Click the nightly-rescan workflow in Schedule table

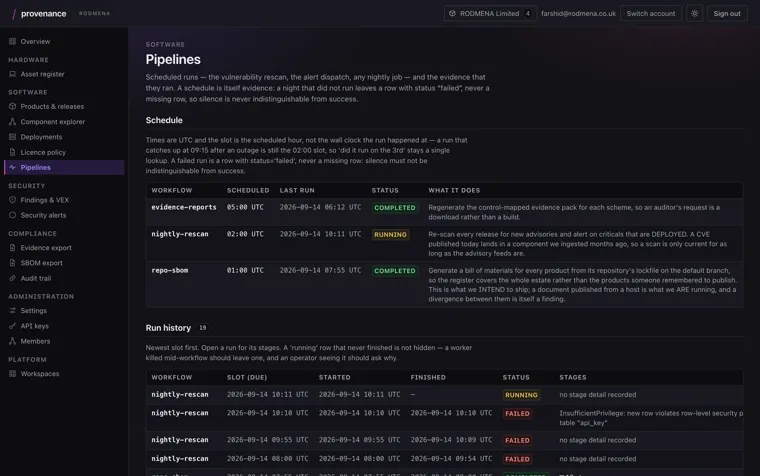coord(180,234)
